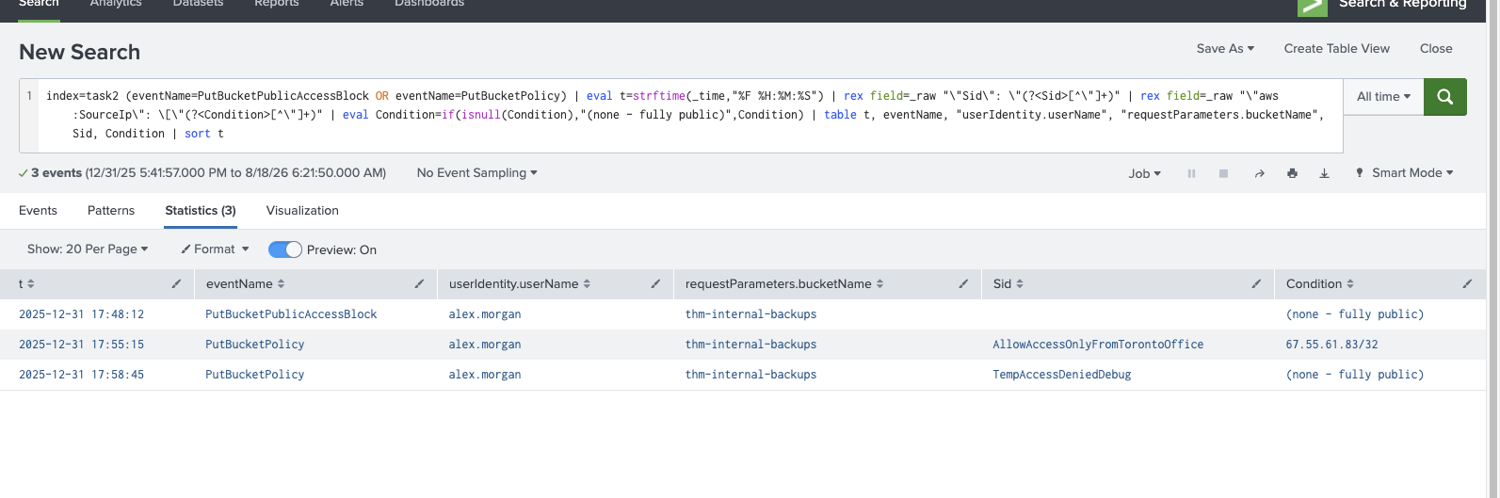Export results with download icon
1500x498 pixels.
[1324, 173]
